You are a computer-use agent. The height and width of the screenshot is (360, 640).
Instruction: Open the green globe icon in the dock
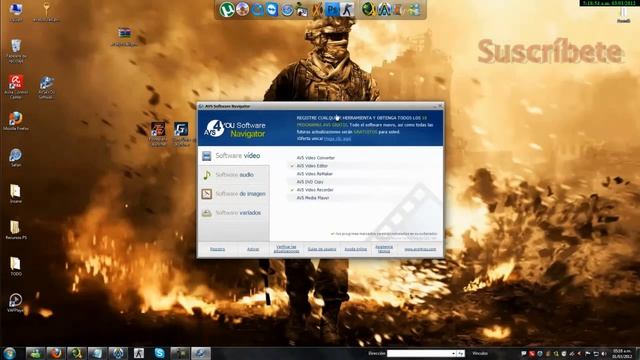[368, 9]
